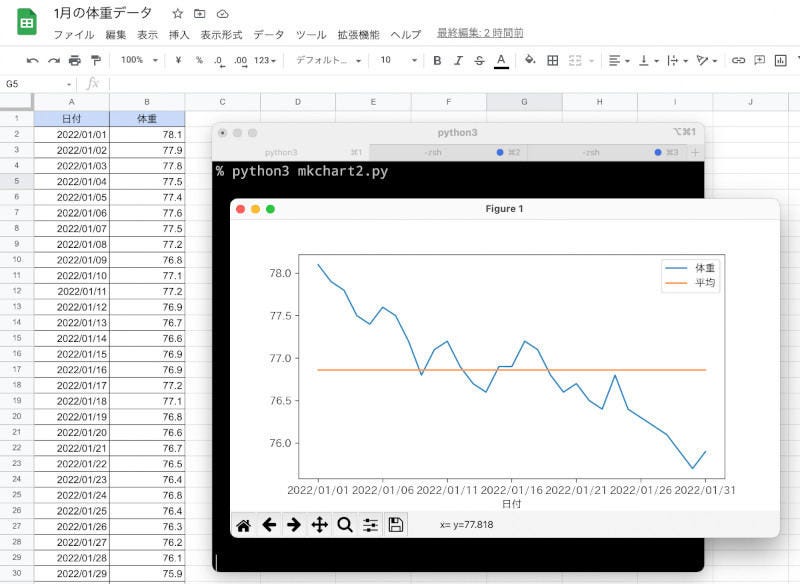This screenshot has width=800, height=584.
Task: Open the last edited history link
Action: pyautogui.click(x=480, y=34)
